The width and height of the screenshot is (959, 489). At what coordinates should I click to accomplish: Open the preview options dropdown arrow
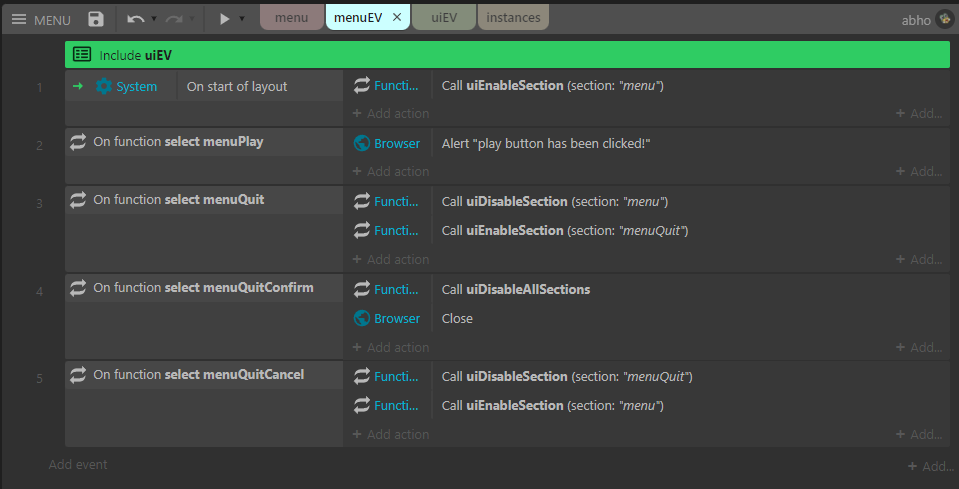coord(242,19)
